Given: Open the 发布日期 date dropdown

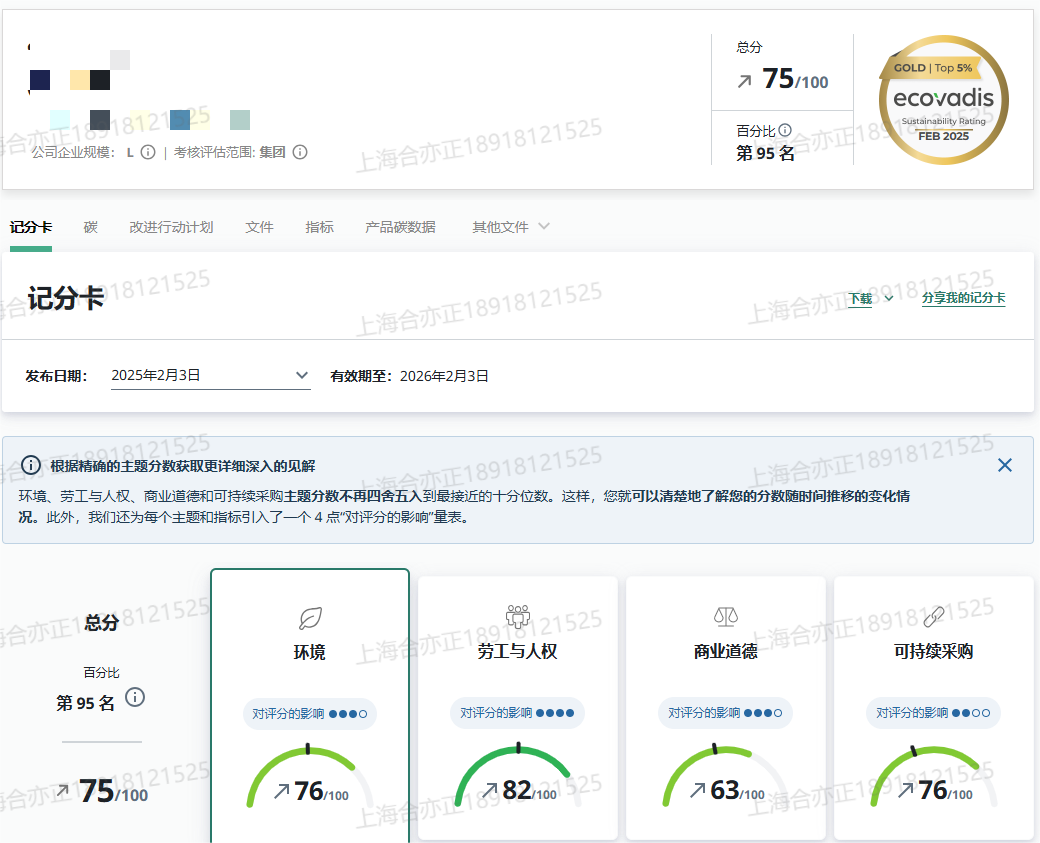Looking at the screenshot, I should tap(210, 376).
